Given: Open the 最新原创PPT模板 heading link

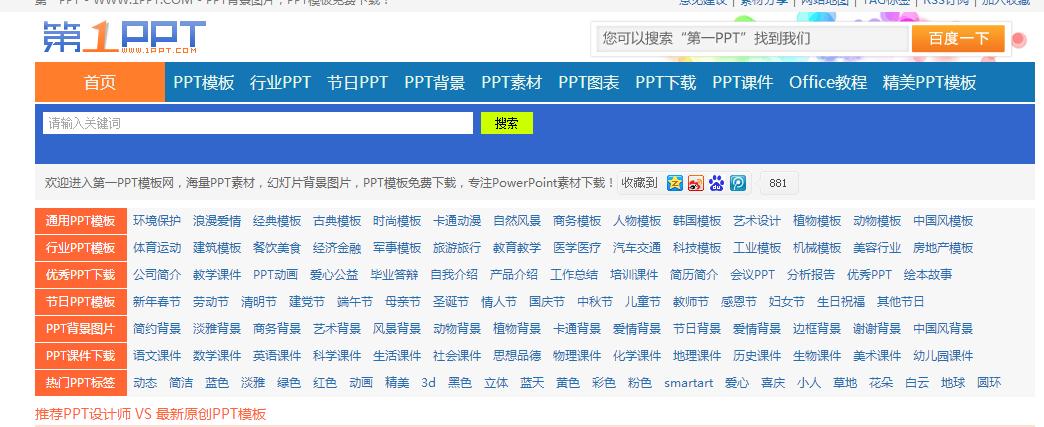Looking at the screenshot, I should tap(211, 414).
